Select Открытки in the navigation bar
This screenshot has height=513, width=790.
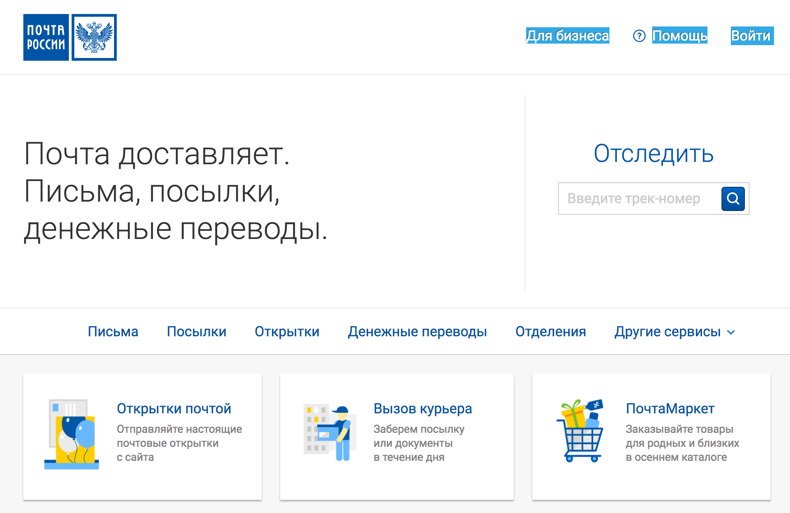click(287, 332)
